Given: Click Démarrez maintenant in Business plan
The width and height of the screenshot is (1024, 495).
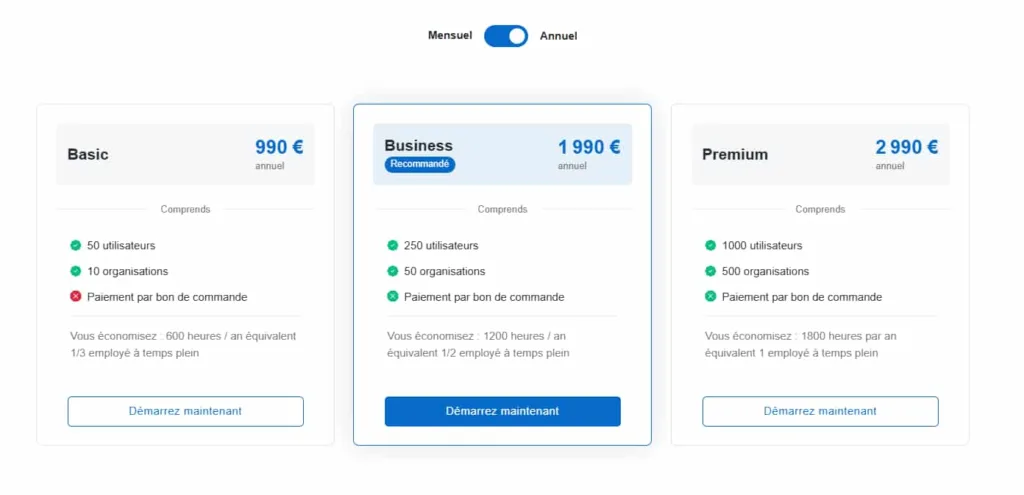Looking at the screenshot, I should click(502, 411).
